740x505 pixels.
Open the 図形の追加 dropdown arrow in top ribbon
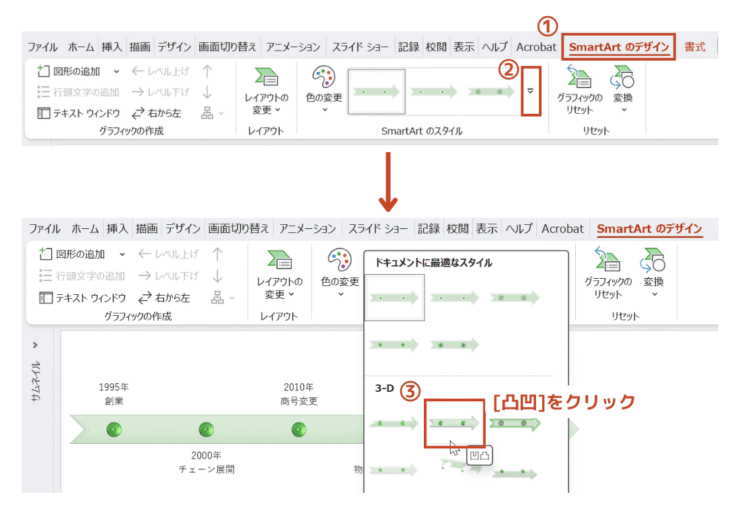tap(116, 71)
